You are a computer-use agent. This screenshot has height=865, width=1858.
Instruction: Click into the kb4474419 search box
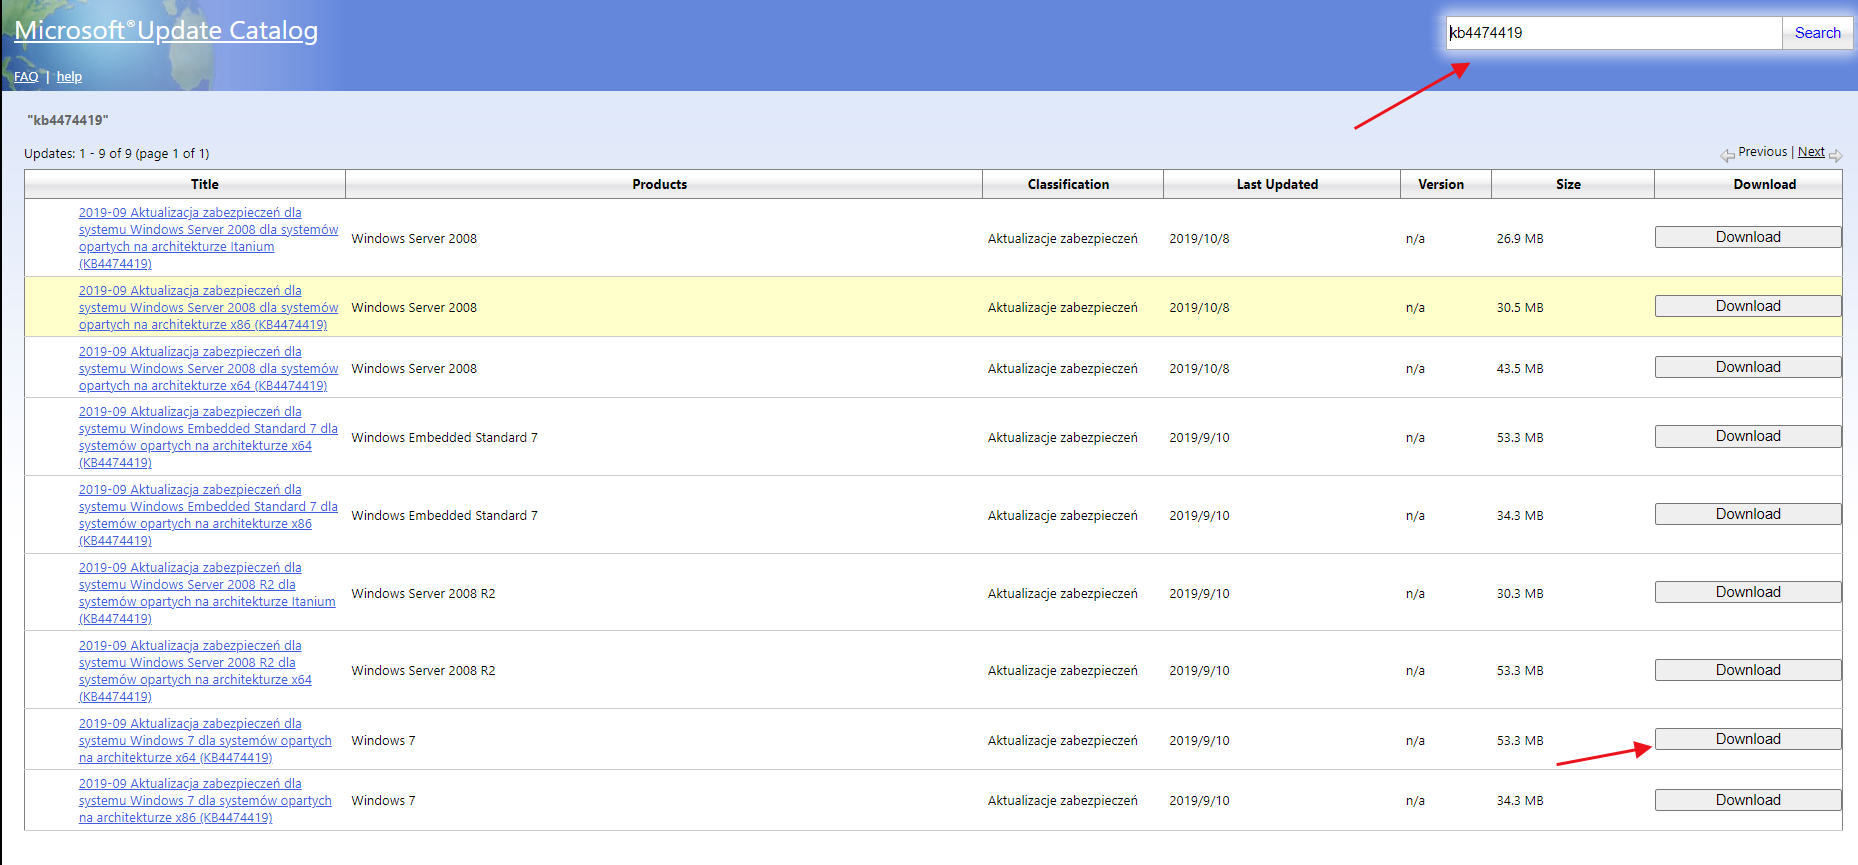[x=1612, y=33]
